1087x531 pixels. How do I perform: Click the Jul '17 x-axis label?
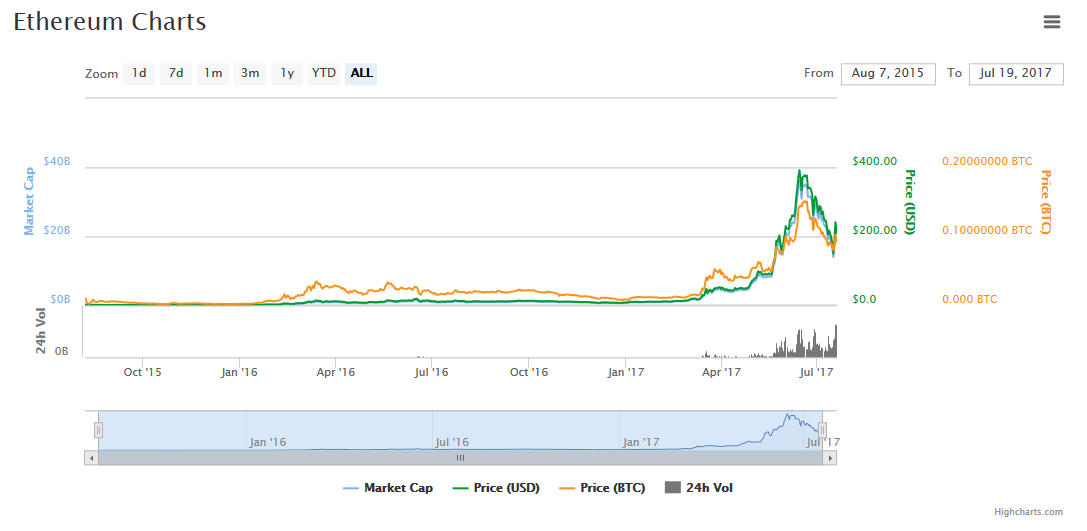817,372
